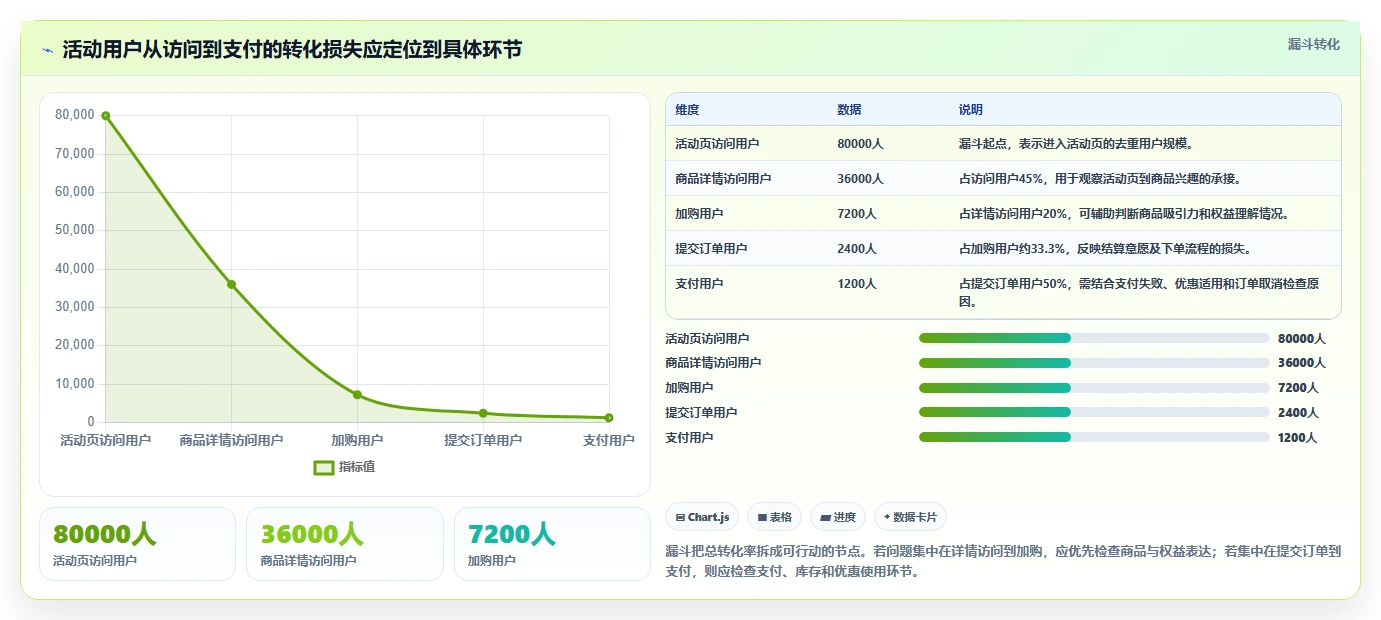Click the chart point for 提交订单用户
The height and width of the screenshot is (620, 1381).
483,413
